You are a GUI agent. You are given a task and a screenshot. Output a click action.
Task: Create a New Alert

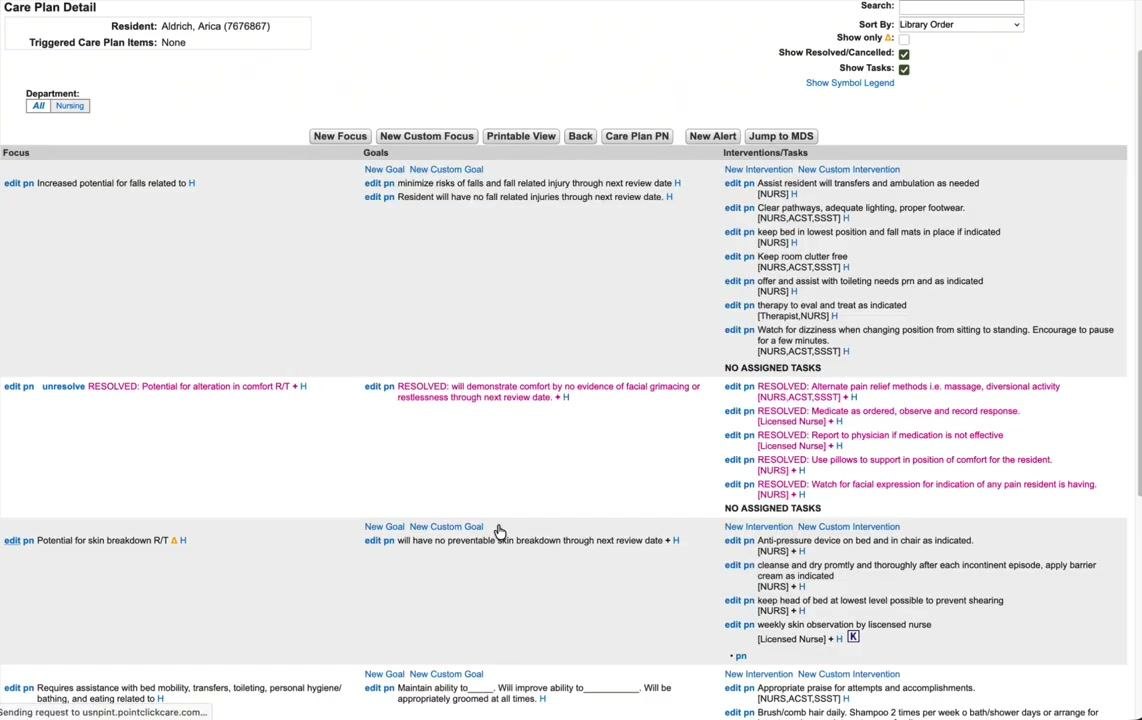click(x=713, y=136)
